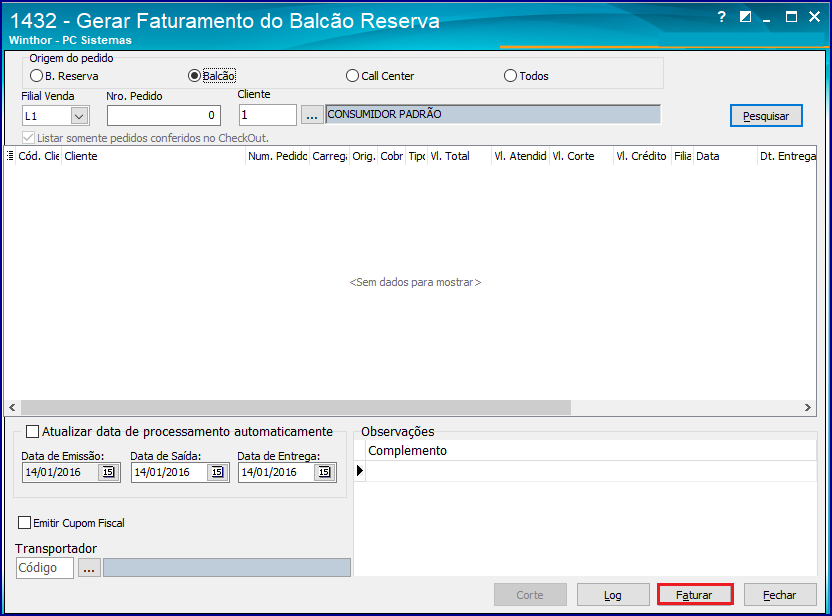
Task: Sort by Orig. column header
Action: 364,156
